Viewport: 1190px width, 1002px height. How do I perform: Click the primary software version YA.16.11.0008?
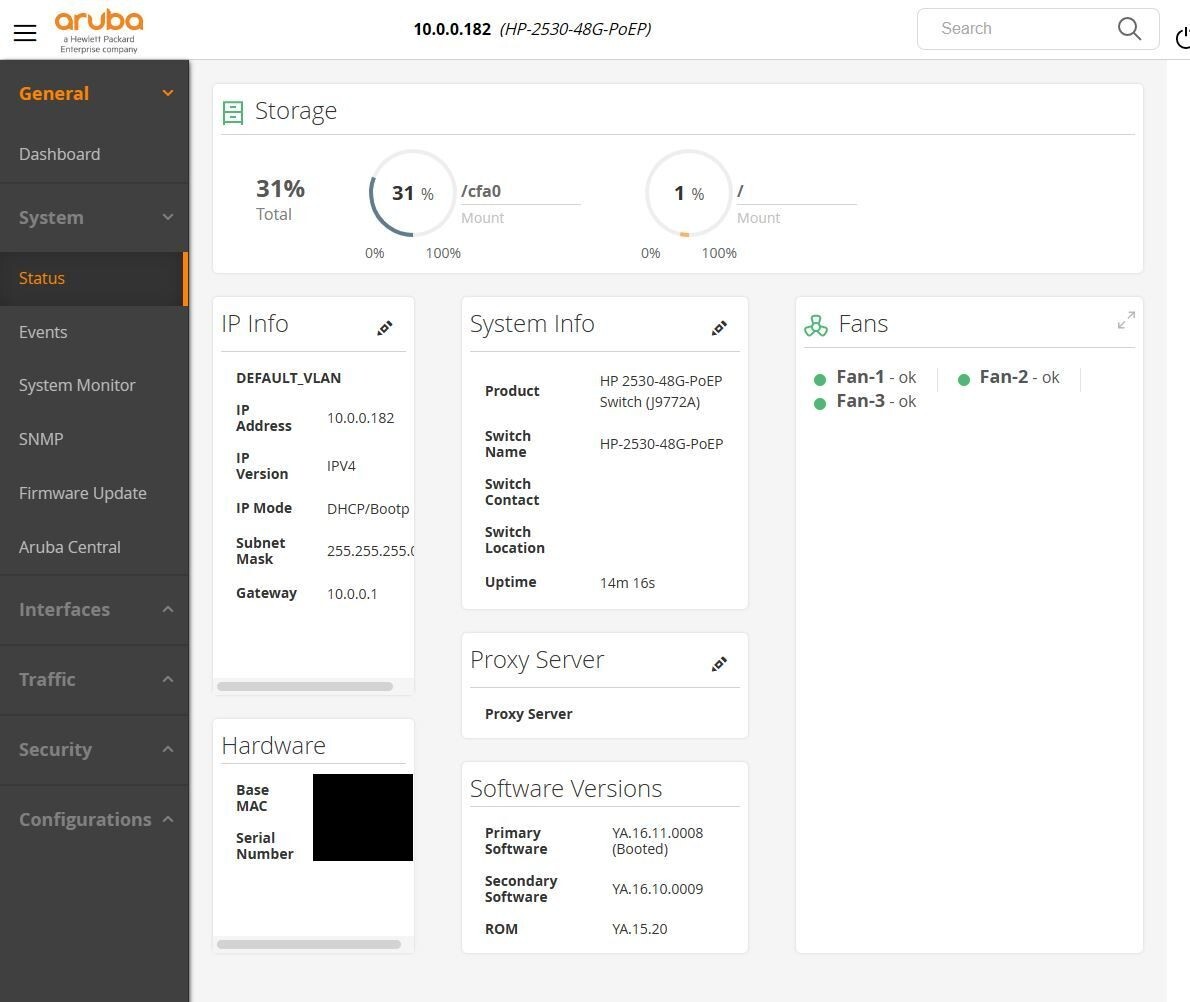click(657, 833)
